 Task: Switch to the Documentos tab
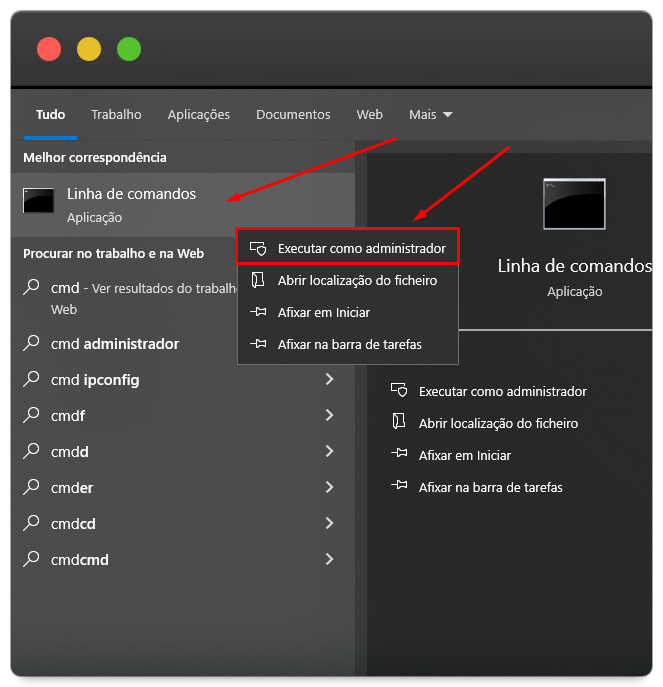coord(293,115)
